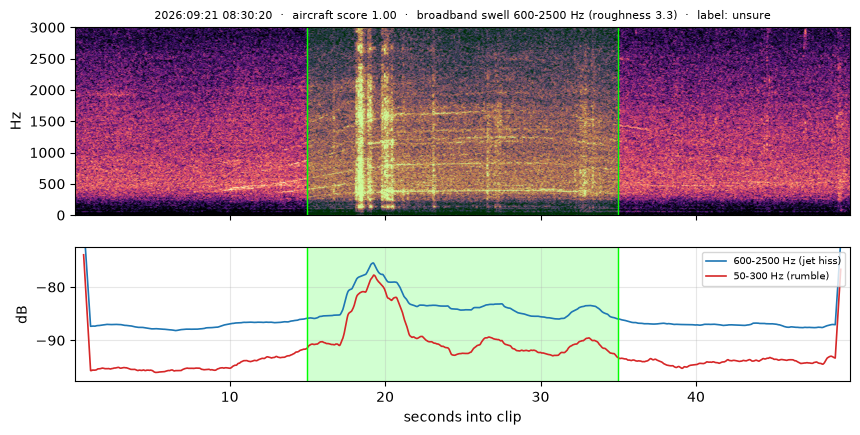Click the x-axis tick label 10
Viewport: 860px width, 435px height.
[230, 396]
